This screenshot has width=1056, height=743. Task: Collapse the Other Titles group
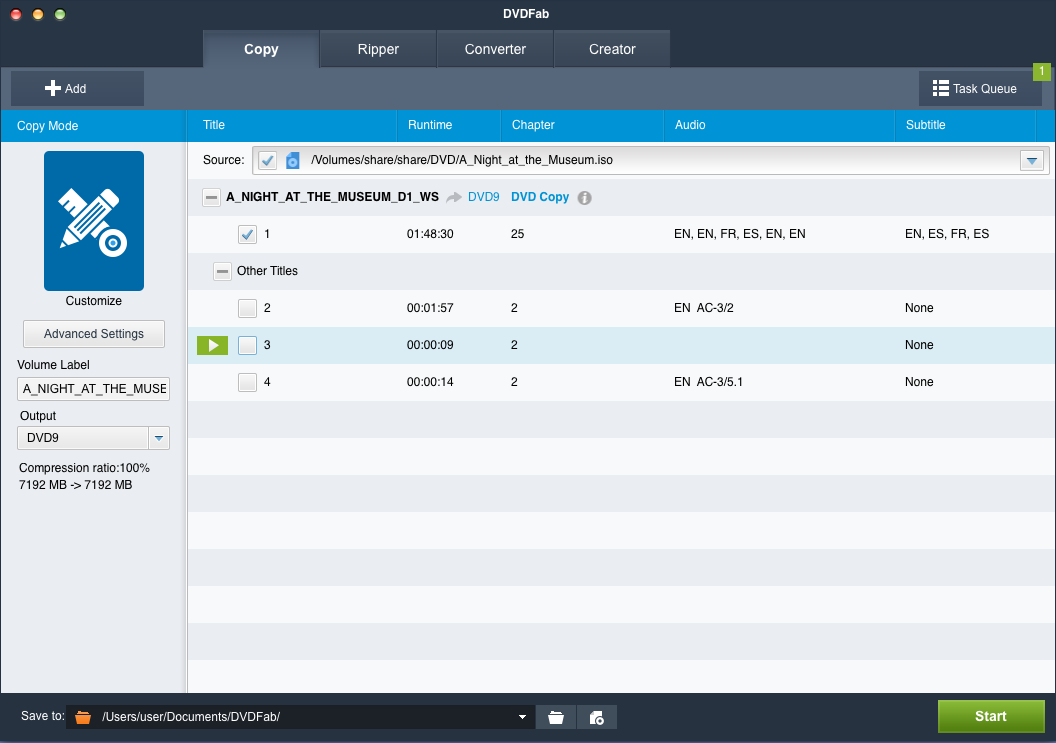pyautogui.click(x=222, y=271)
